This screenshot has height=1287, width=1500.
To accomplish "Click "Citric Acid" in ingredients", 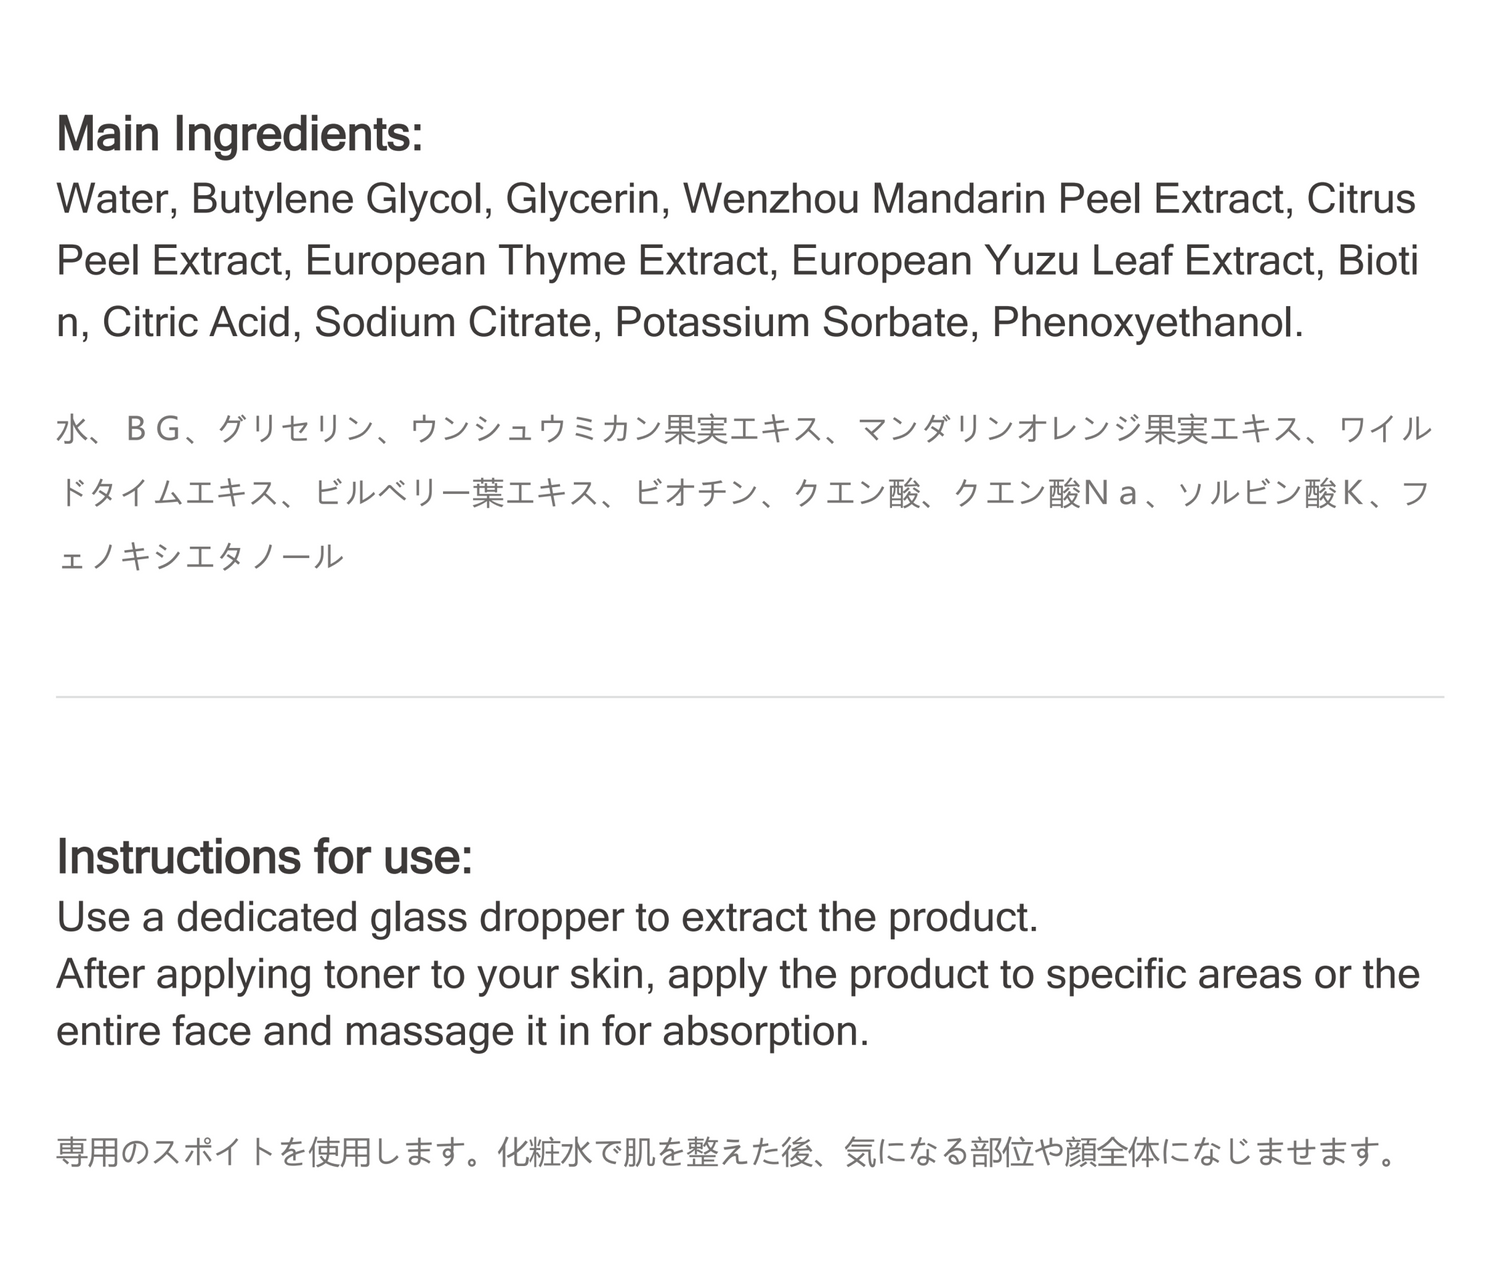I will tap(196, 323).
